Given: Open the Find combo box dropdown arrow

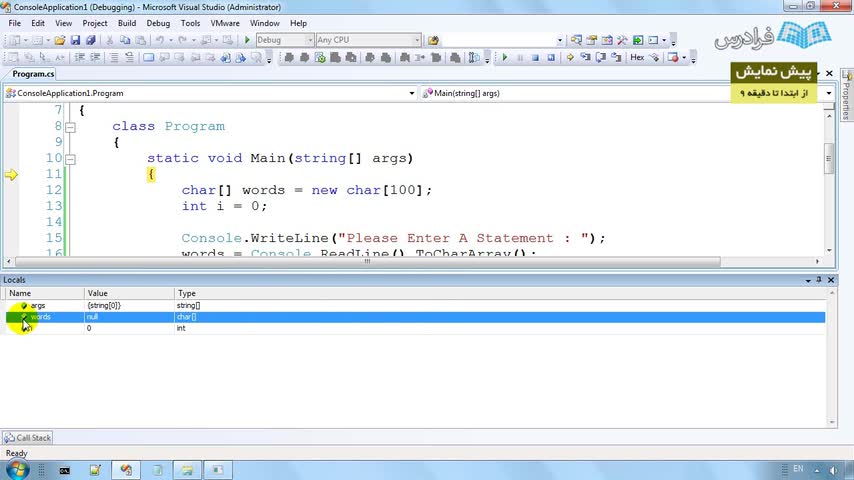Looking at the screenshot, I should tap(559, 40).
